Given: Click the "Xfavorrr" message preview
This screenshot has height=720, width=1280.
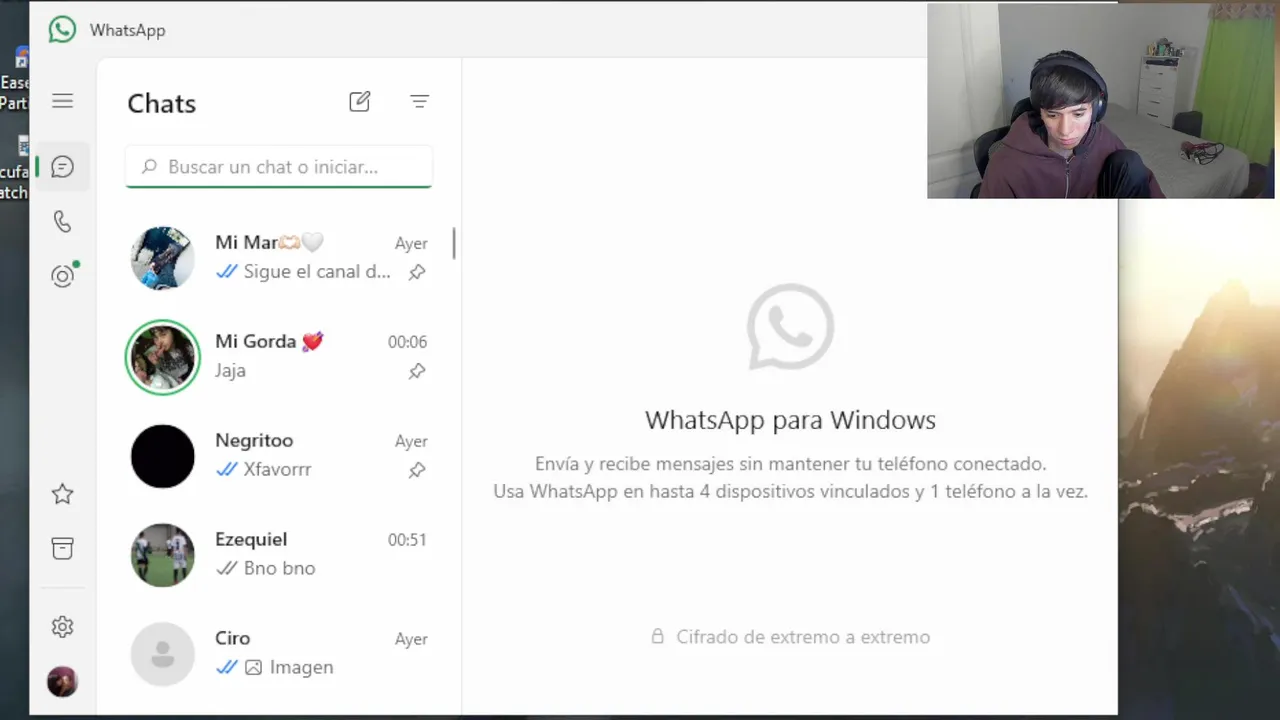Looking at the screenshot, I should pyautogui.click(x=278, y=470).
